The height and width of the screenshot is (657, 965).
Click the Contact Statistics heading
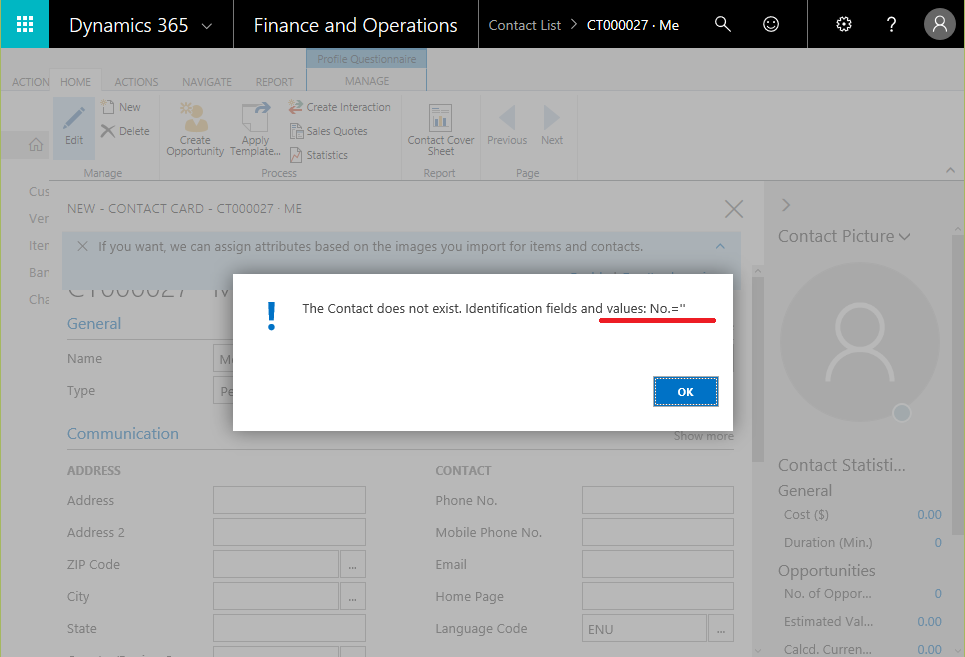click(841, 465)
